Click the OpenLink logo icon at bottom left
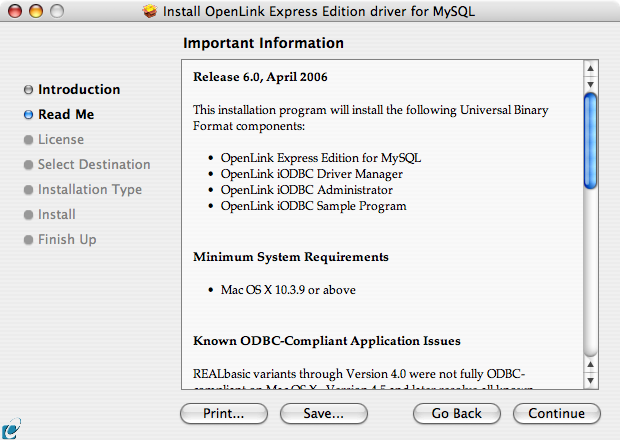 coord(10,429)
